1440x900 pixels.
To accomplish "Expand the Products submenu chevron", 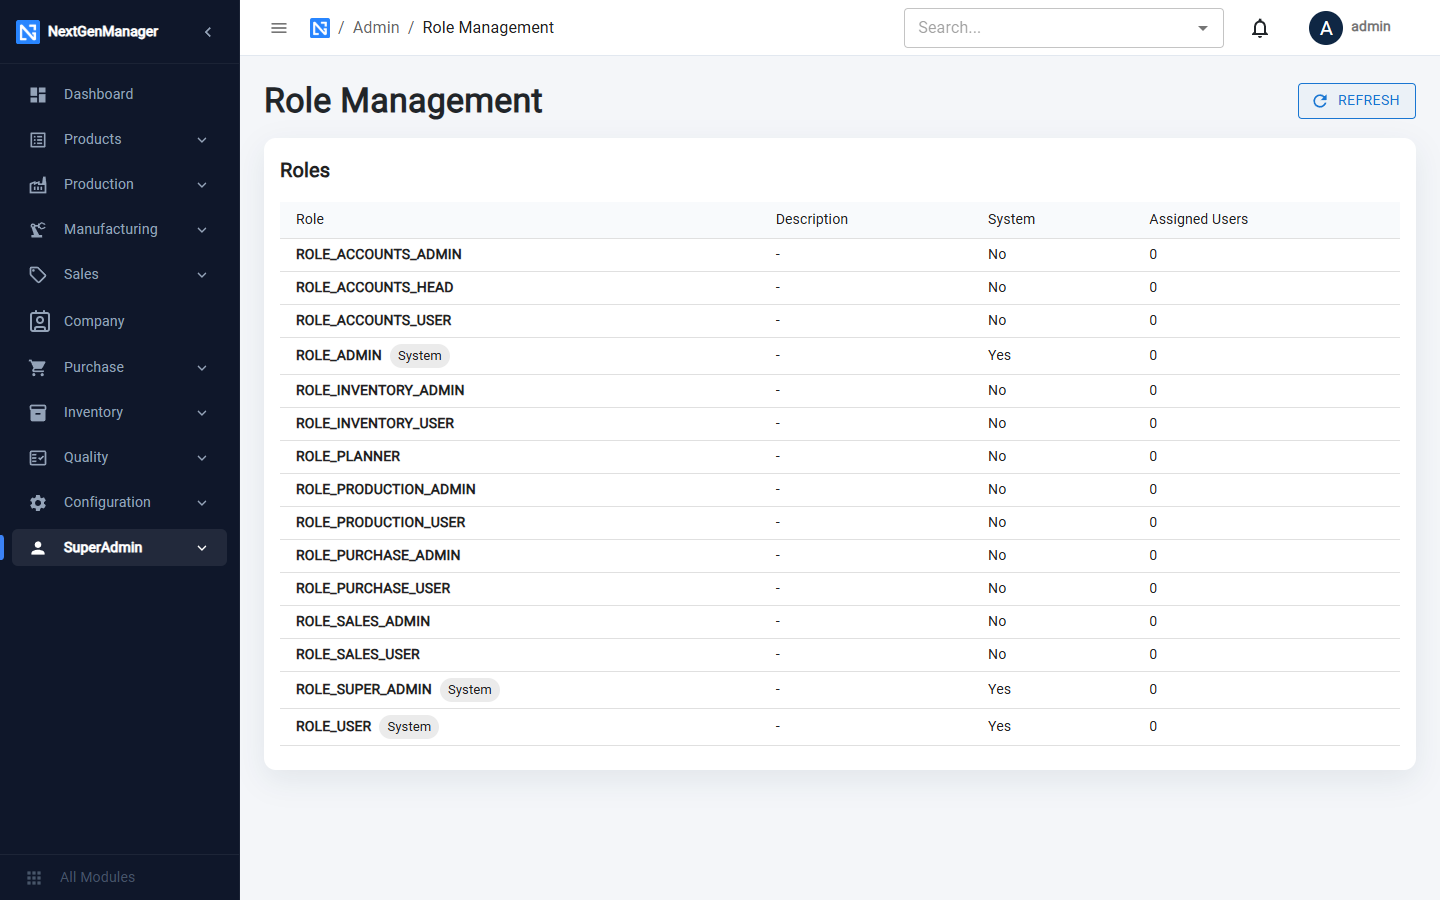I will coord(202,140).
